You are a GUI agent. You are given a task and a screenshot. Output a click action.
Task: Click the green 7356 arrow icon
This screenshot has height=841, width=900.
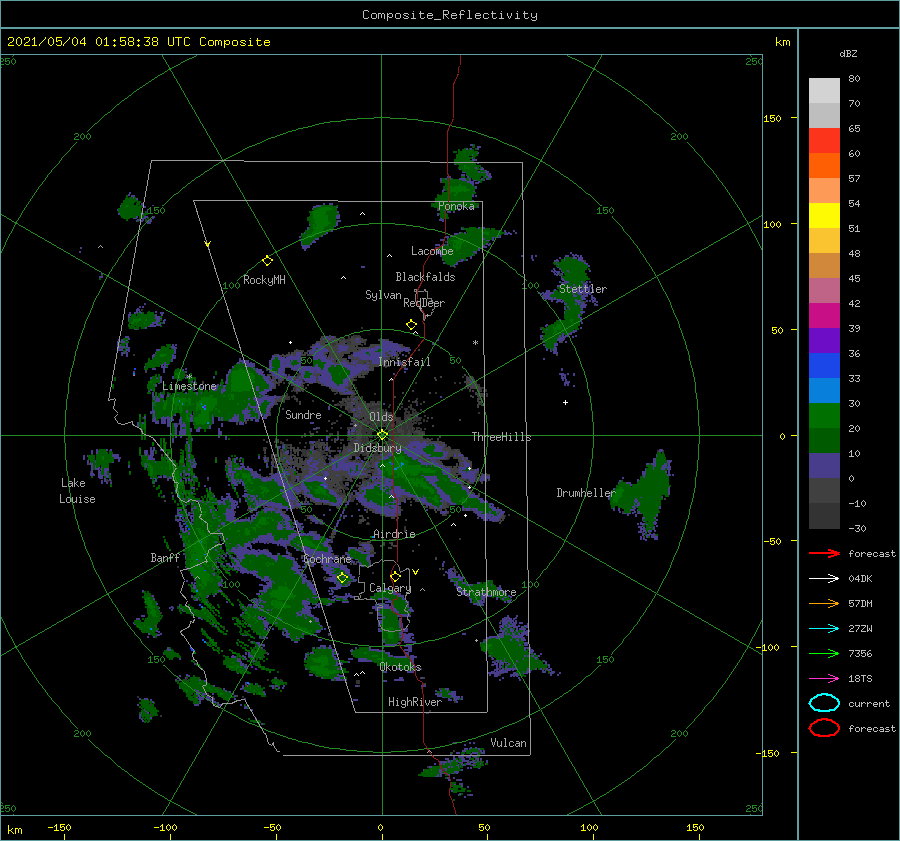(x=824, y=653)
